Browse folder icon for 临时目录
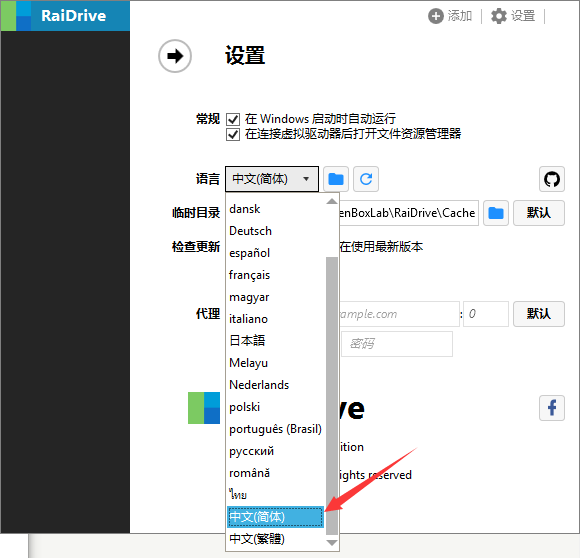The width and height of the screenshot is (580, 558). (x=496, y=213)
